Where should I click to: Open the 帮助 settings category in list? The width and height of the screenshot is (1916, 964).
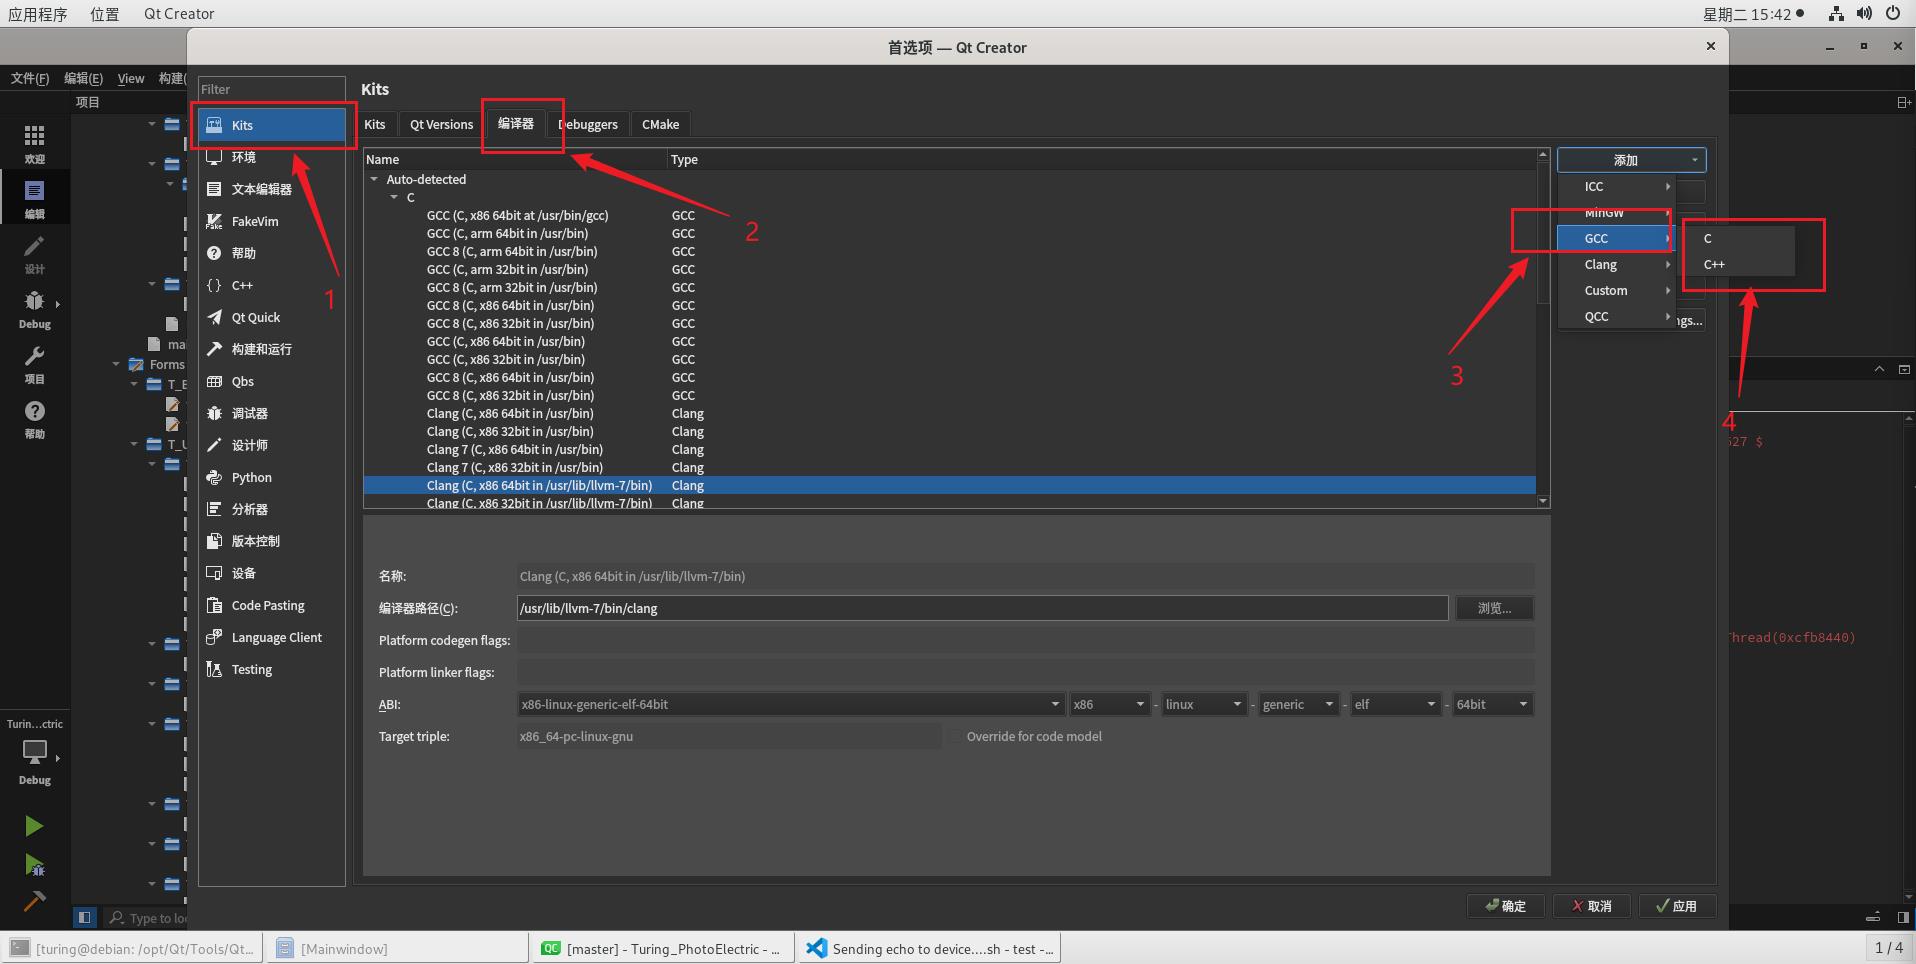(x=272, y=253)
